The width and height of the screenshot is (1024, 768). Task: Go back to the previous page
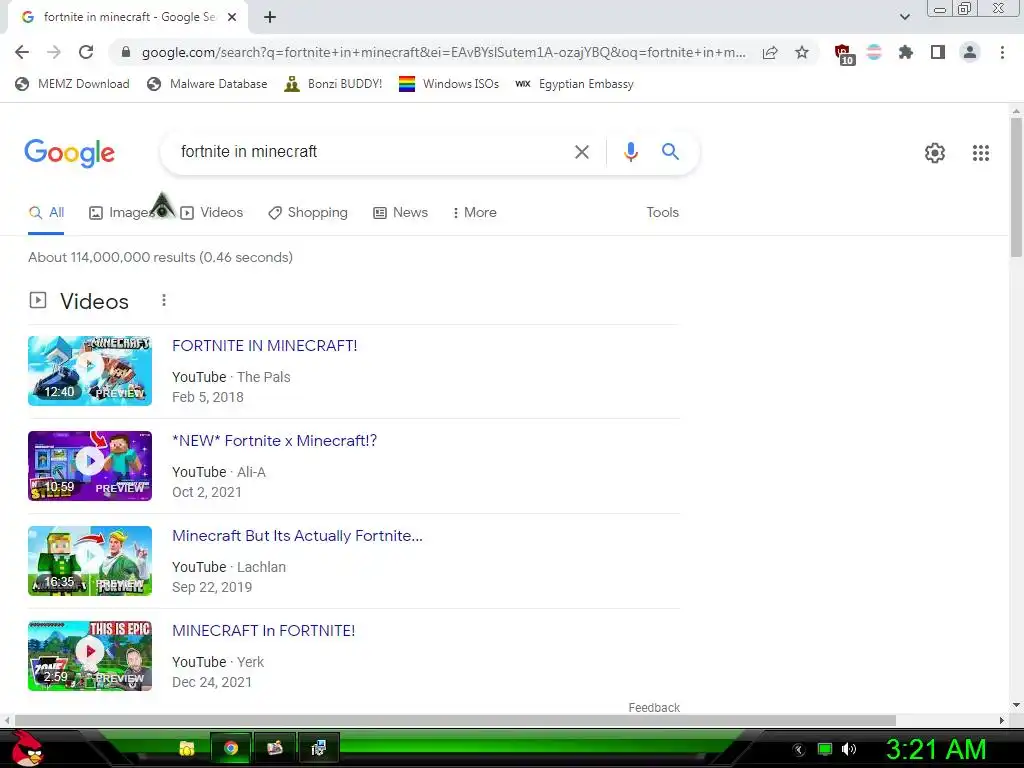(22, 52)
